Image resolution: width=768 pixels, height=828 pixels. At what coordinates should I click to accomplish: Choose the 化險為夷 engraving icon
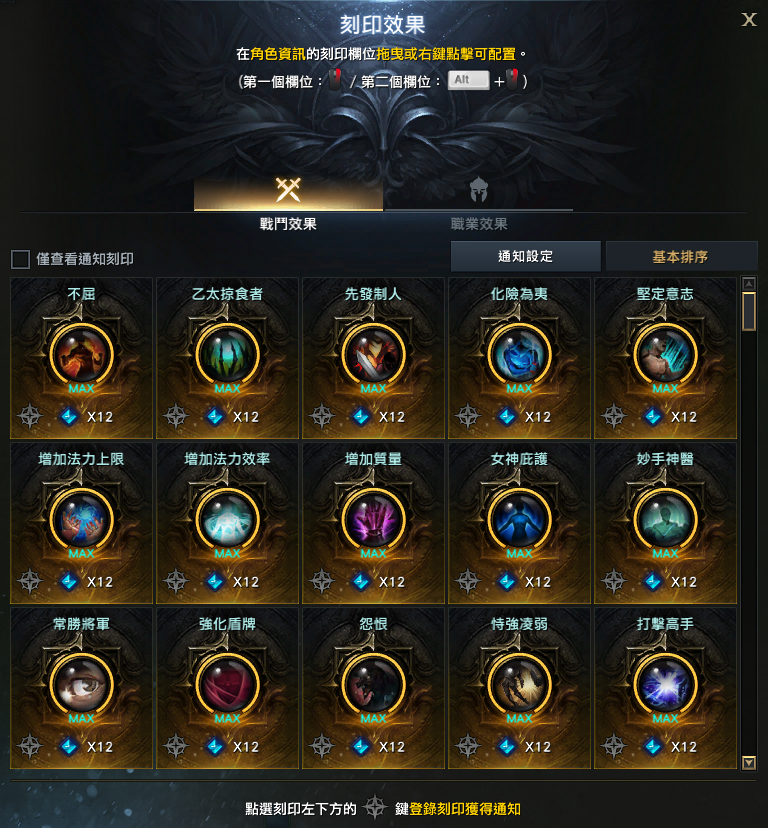[x=519, y=354]
